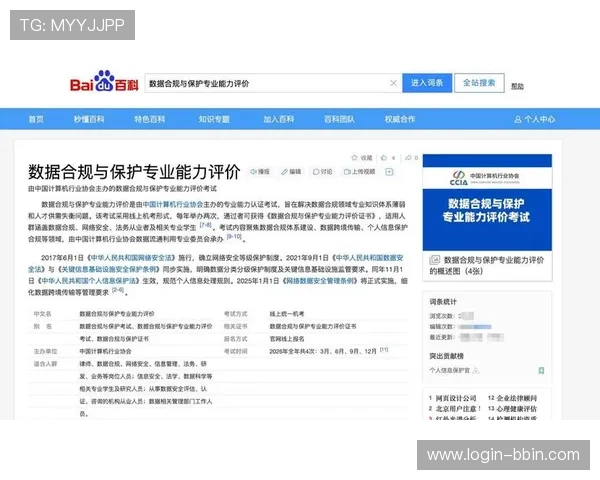Click the Baidu Baike logo
This screenshot has height=480, width=600.
pos(104,81)
